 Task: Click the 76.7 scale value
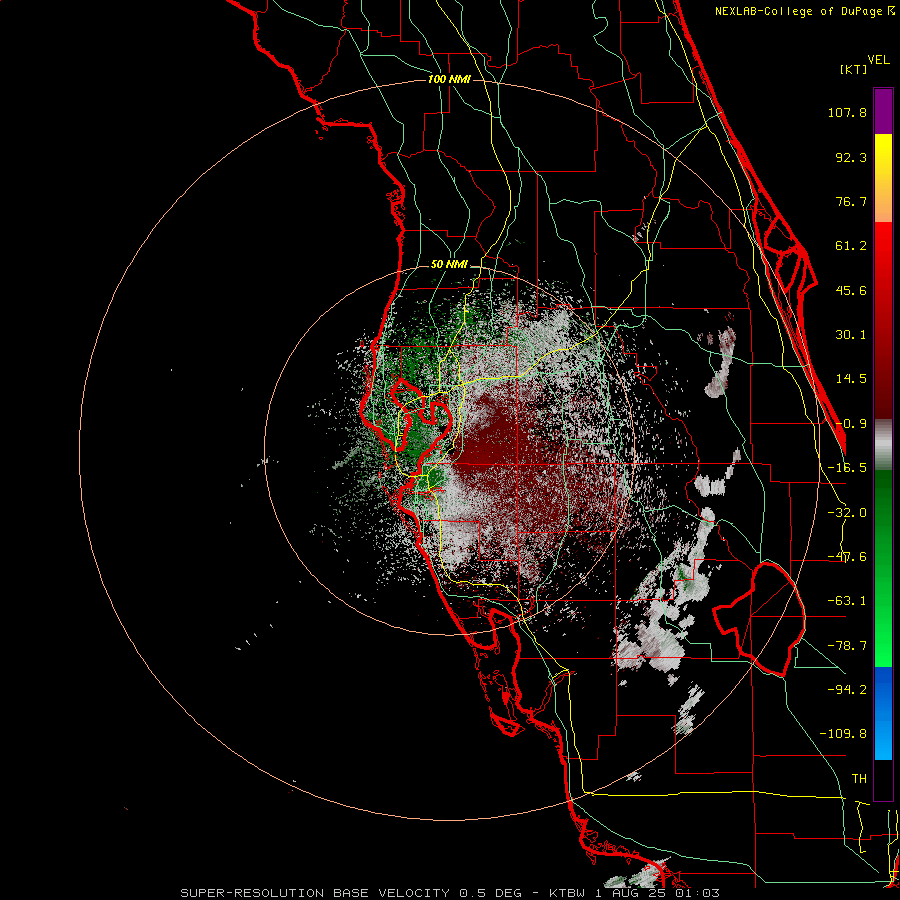click(x=851, y=201)
